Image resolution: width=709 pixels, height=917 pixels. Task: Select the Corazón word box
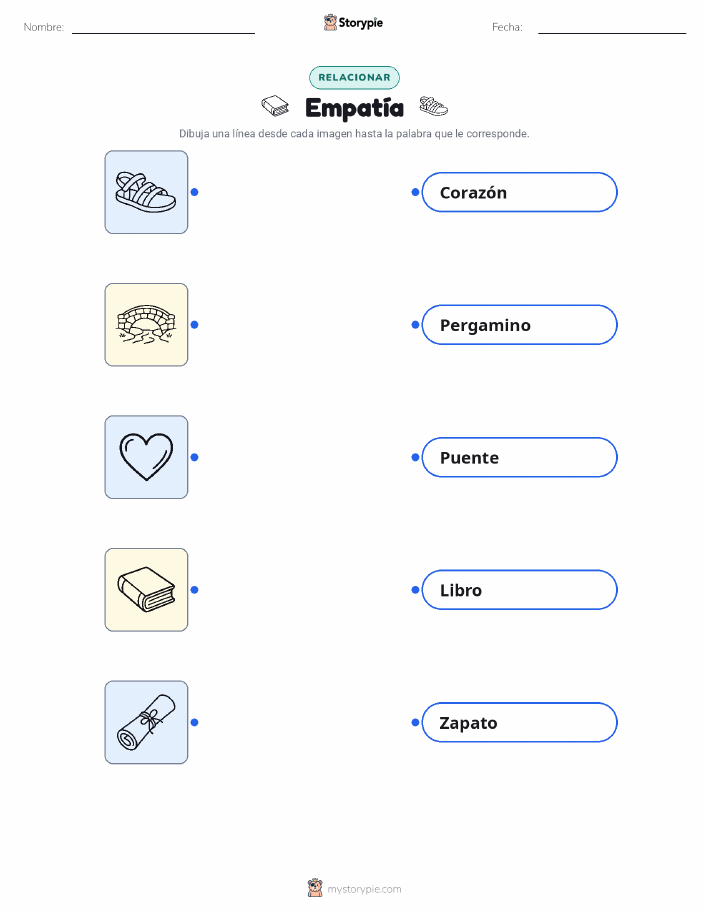click(519, 192)
